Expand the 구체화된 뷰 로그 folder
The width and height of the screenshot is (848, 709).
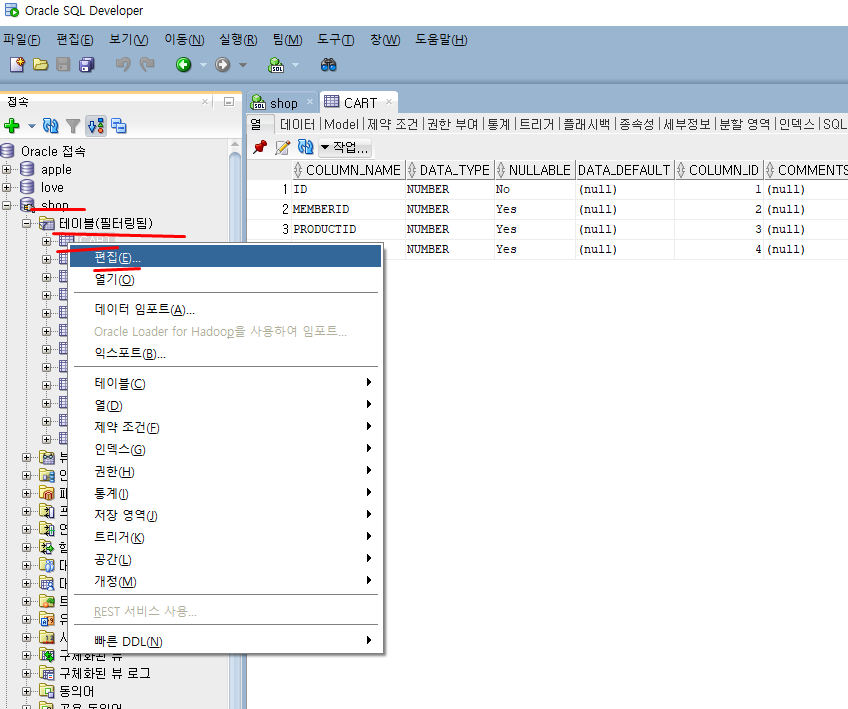coord(26,673)
